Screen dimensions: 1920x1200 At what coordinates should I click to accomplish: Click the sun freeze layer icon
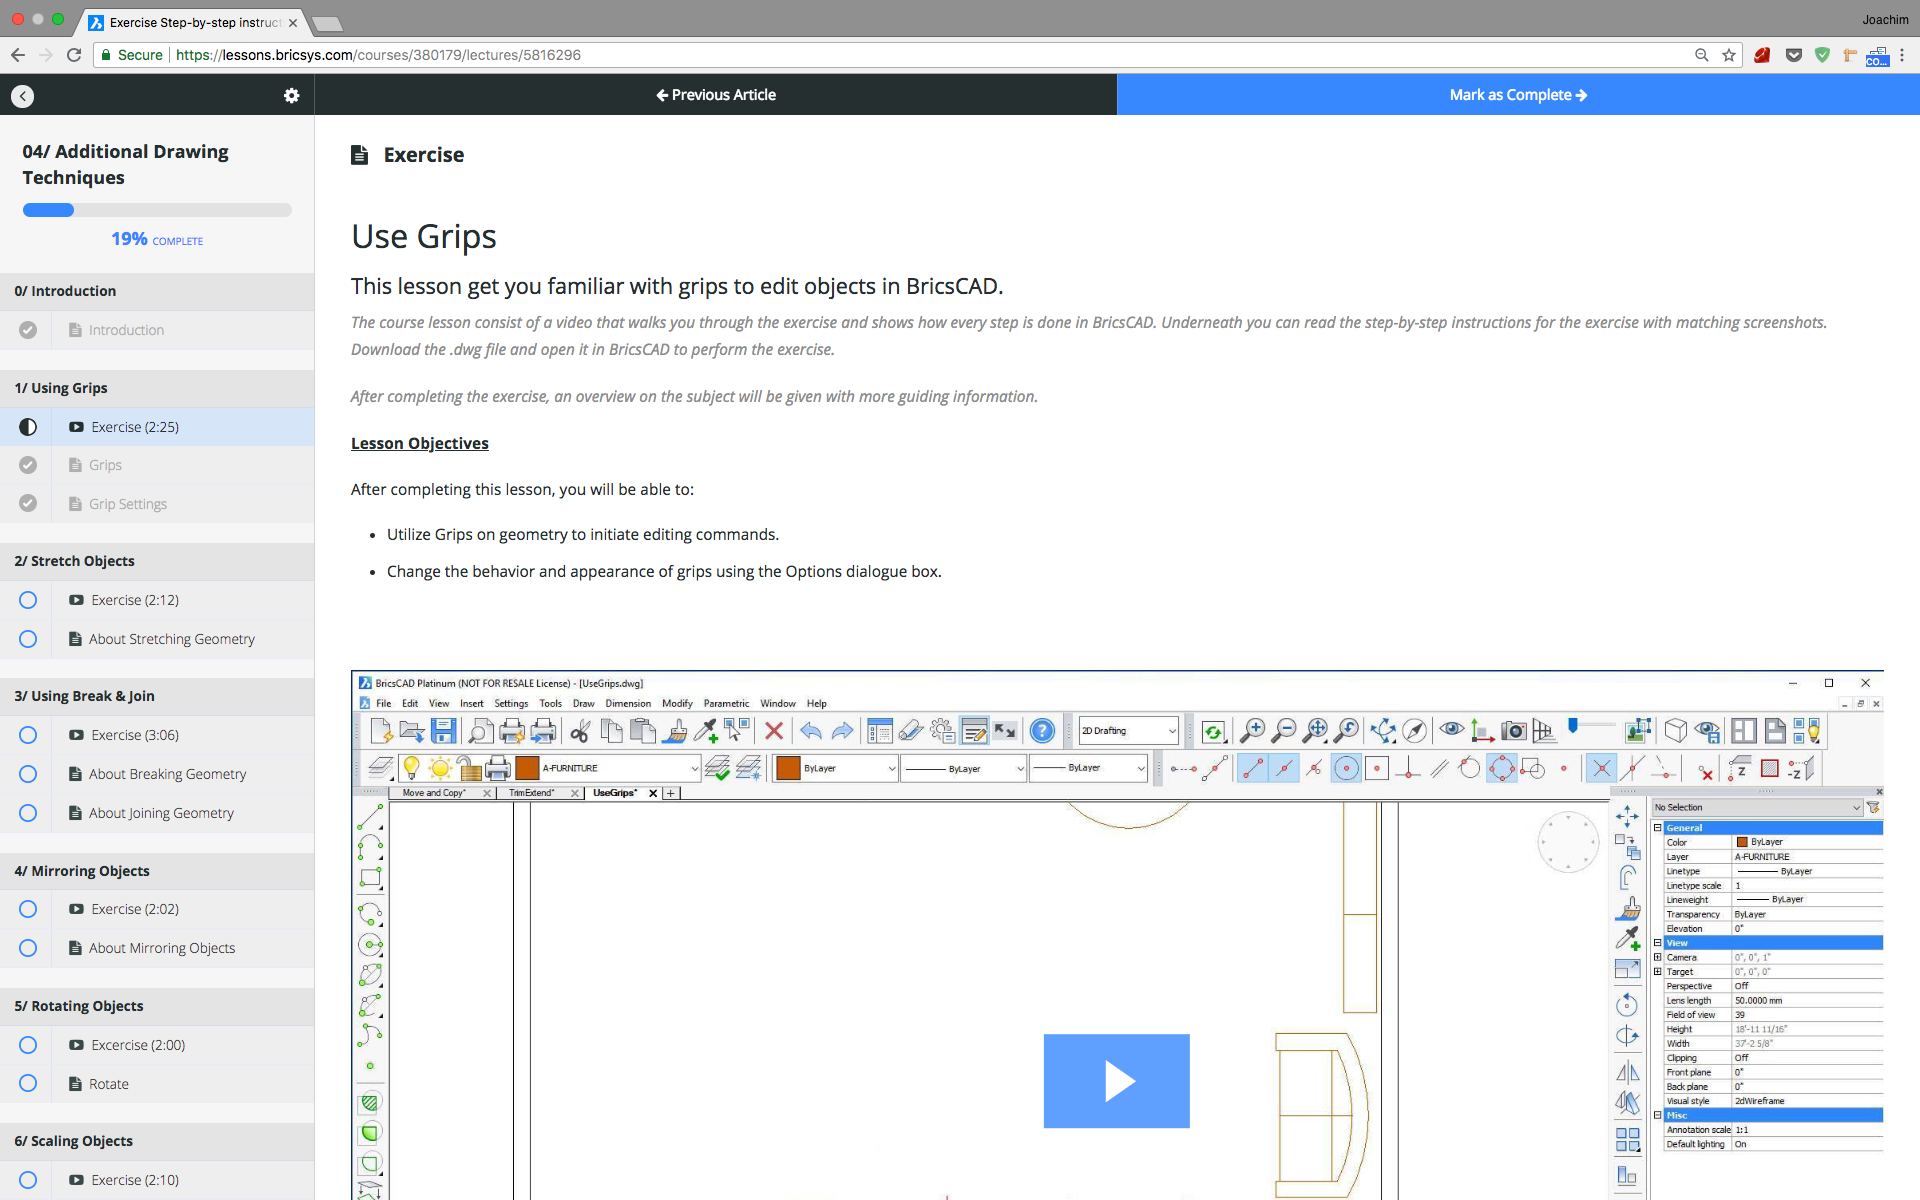click(439, 768)
